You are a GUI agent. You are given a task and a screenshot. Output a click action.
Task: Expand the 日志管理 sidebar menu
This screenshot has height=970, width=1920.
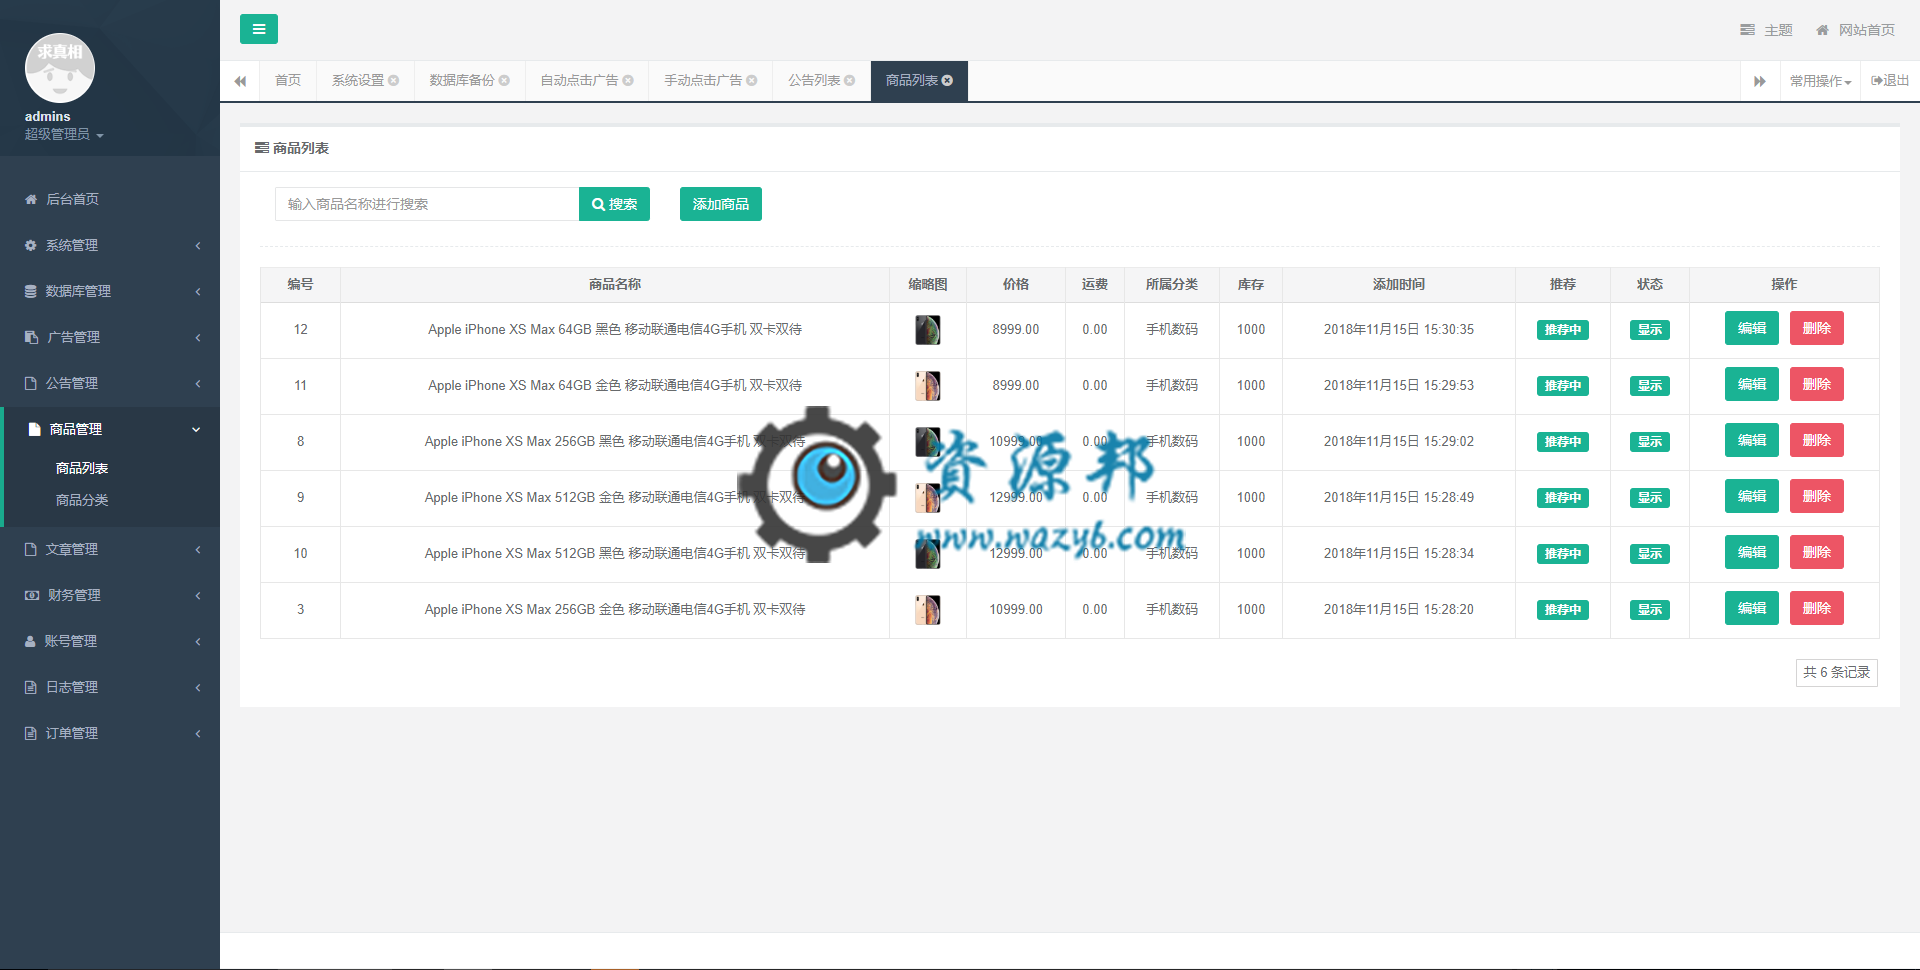pos(110,687)
